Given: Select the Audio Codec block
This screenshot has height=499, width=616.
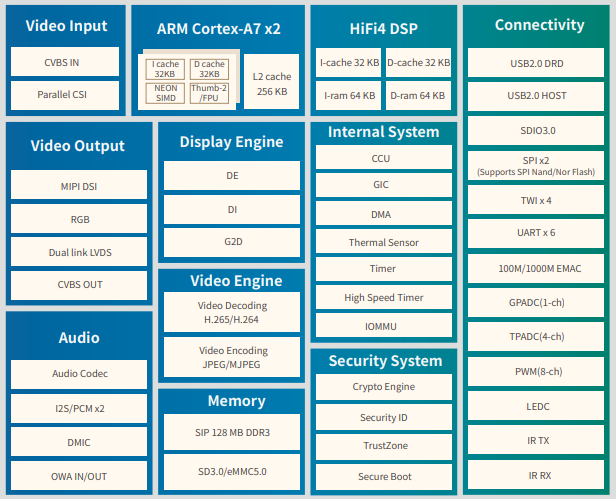Looking at the screenshot, I should [78, 374].
